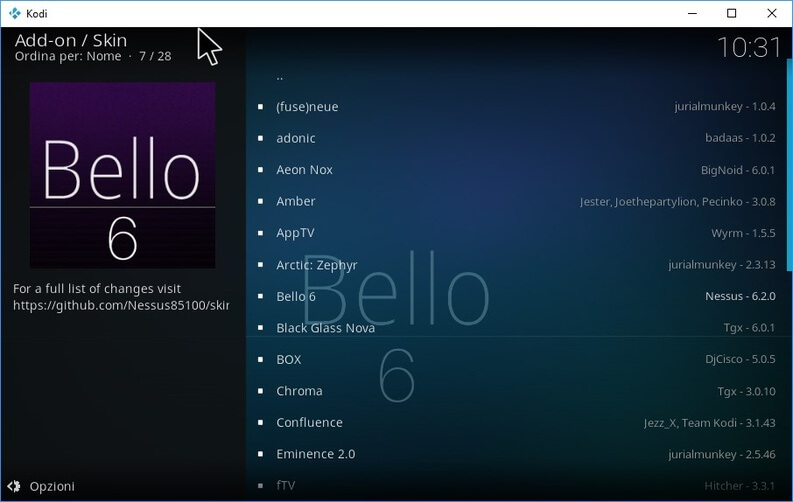Screen dimensions: 793x502
Task: Select the adonic skin
Action: (516, 138)
